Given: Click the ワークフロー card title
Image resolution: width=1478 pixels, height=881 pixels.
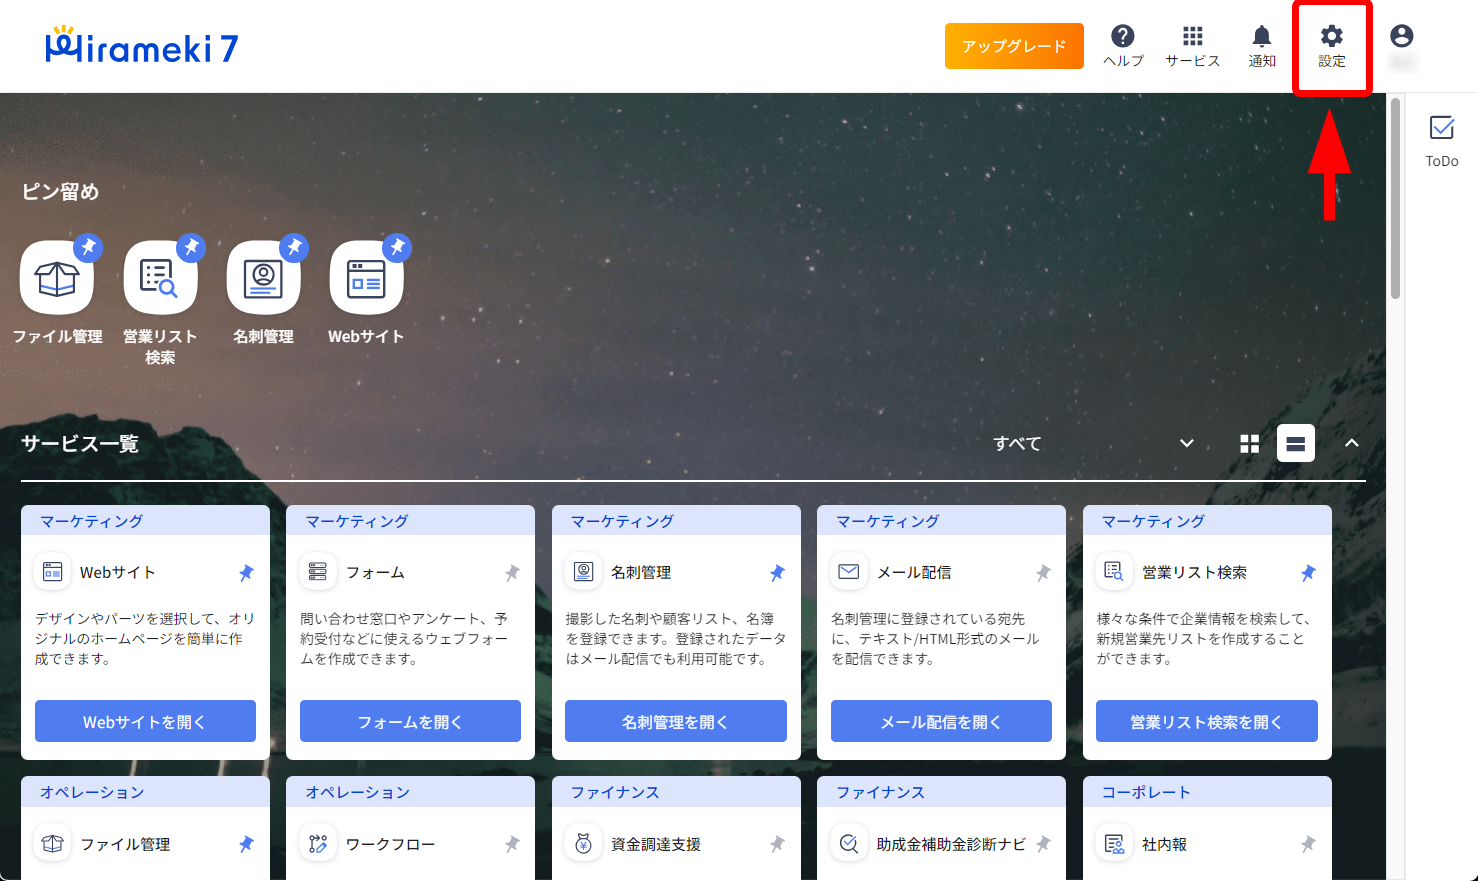Looking at the screenshot, I should 390,844.
